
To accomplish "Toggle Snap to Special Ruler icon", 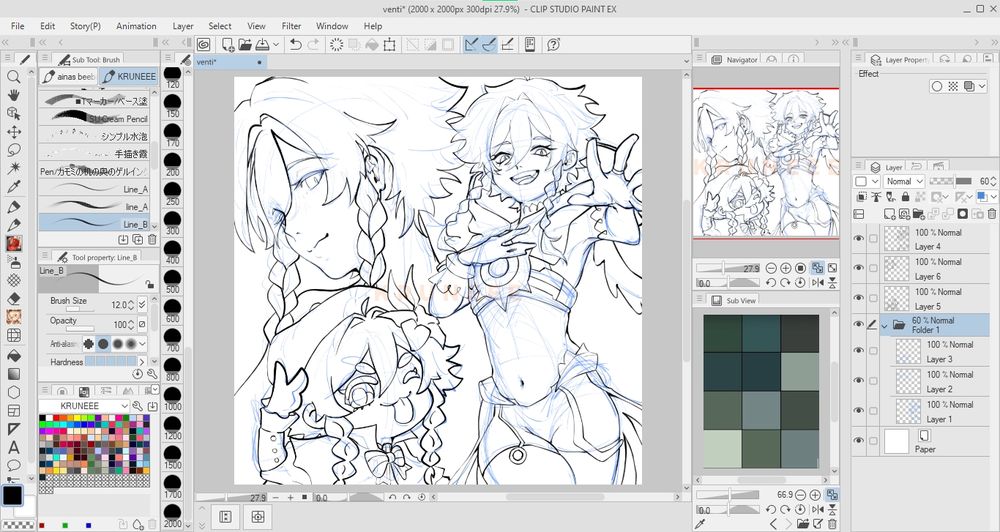I will tap(489, 44).
